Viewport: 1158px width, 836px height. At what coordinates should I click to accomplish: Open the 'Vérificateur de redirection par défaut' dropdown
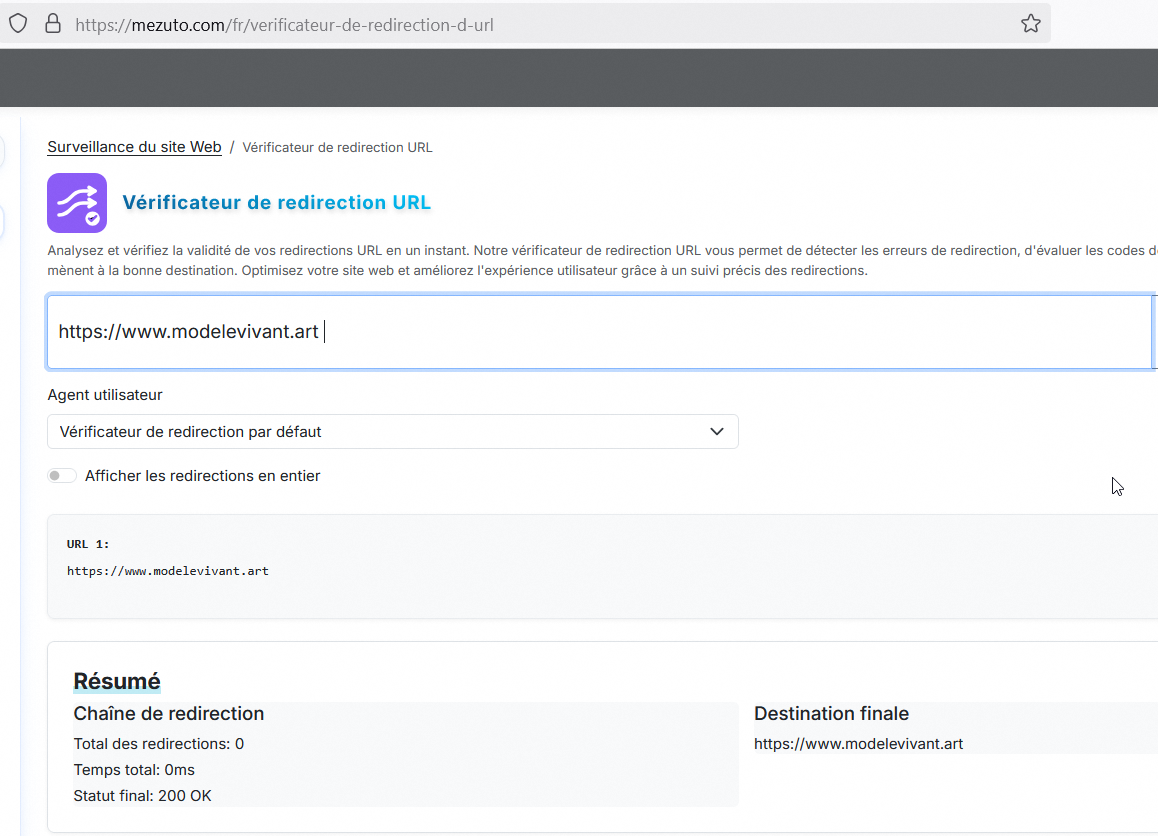click(x=392, y=432)
